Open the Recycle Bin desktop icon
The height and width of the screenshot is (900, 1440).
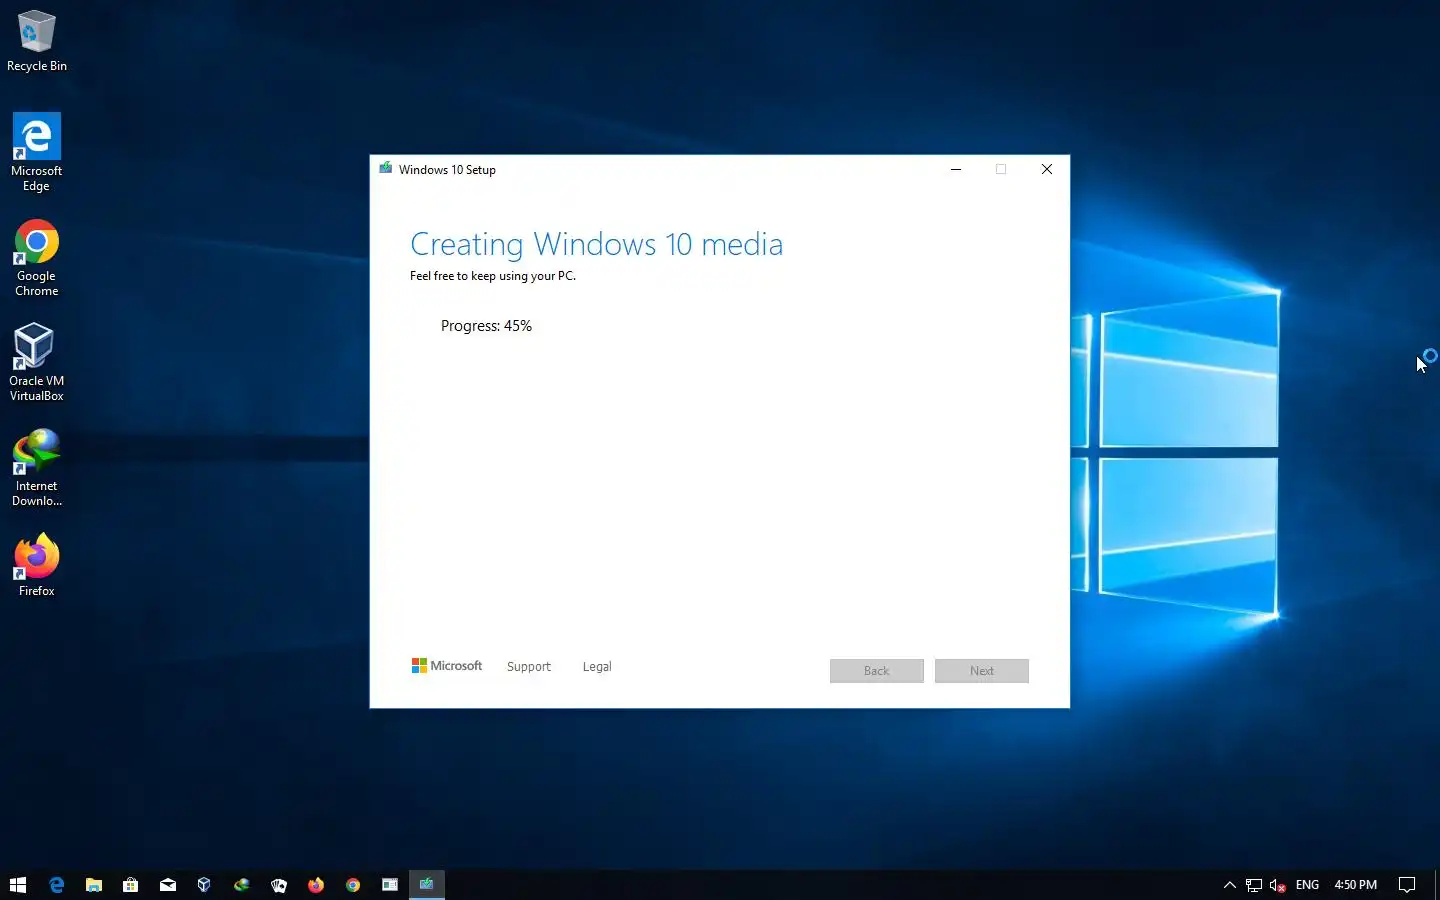pyautogui.click(x=37, y=41)
